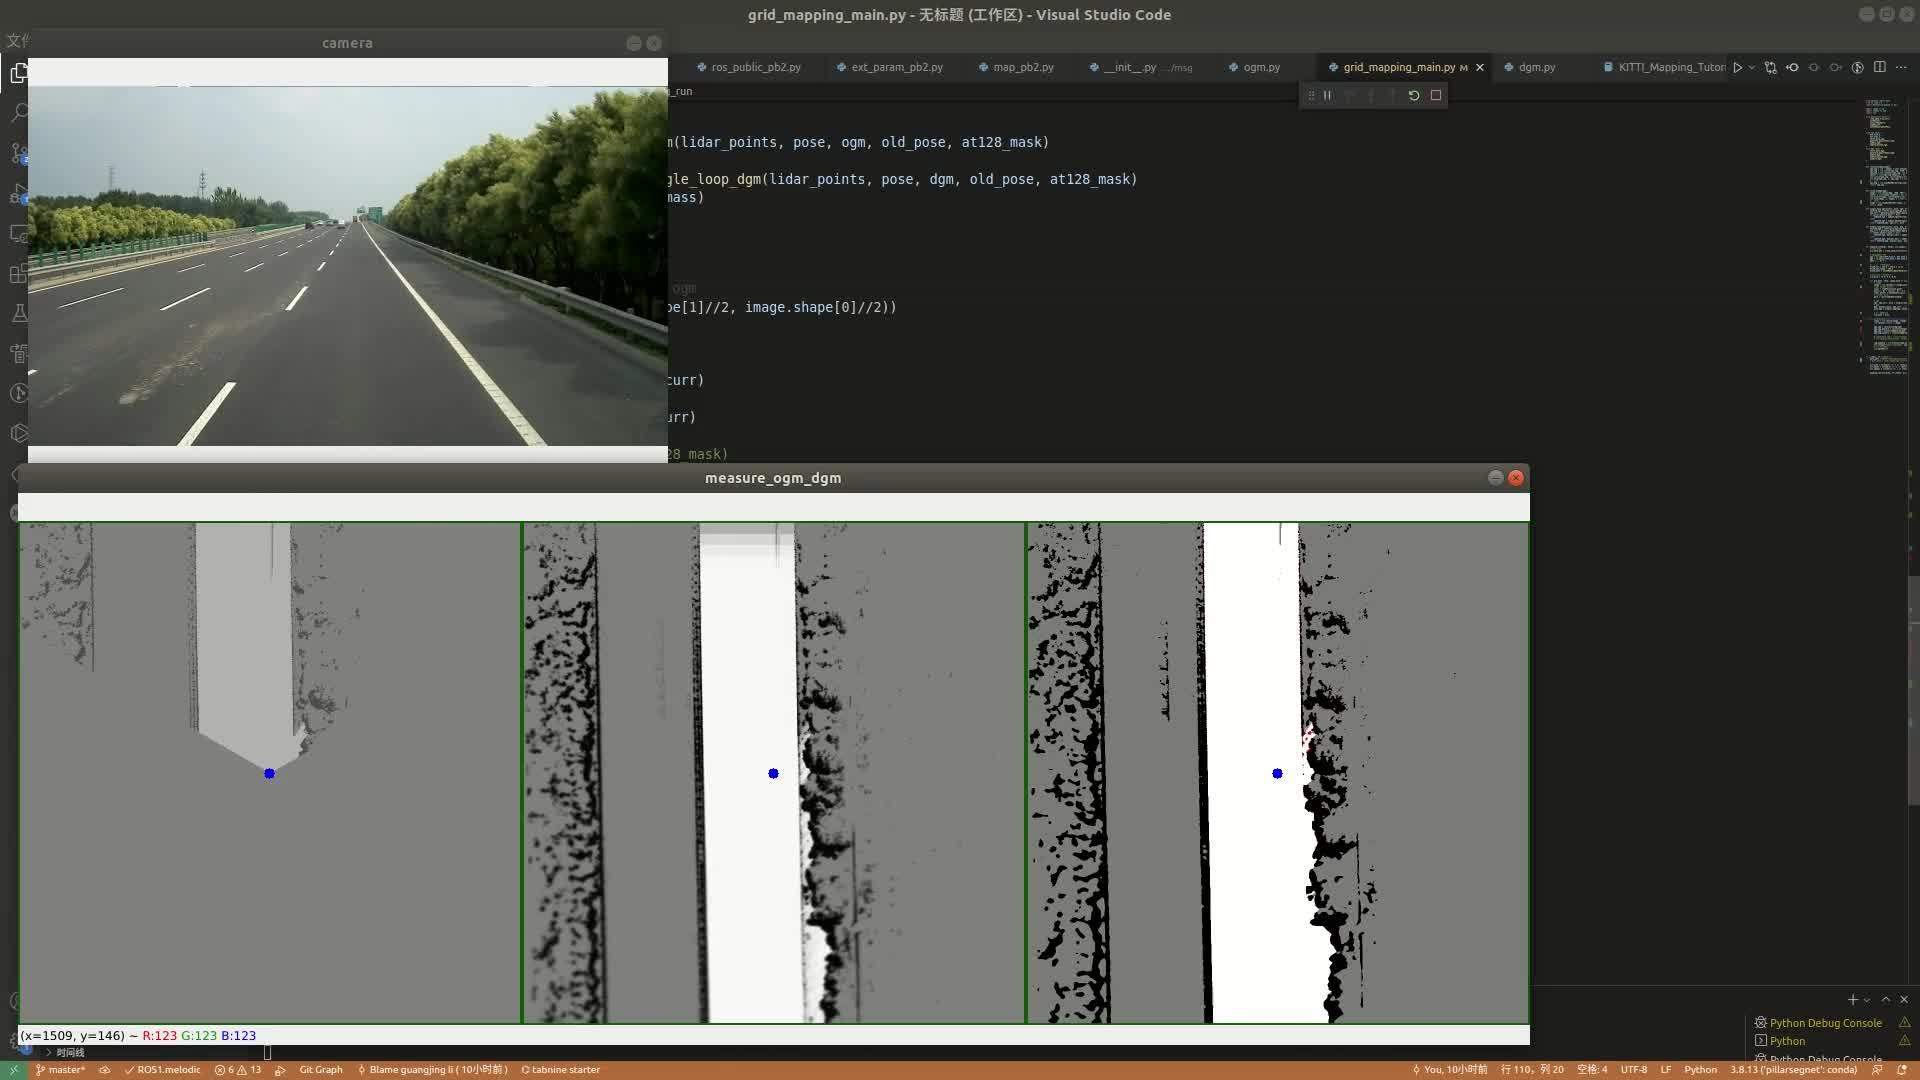The image size is (1920, 1080).
Task: Open the new terminal profile dropdown
Action: tap(1867, 1000)
